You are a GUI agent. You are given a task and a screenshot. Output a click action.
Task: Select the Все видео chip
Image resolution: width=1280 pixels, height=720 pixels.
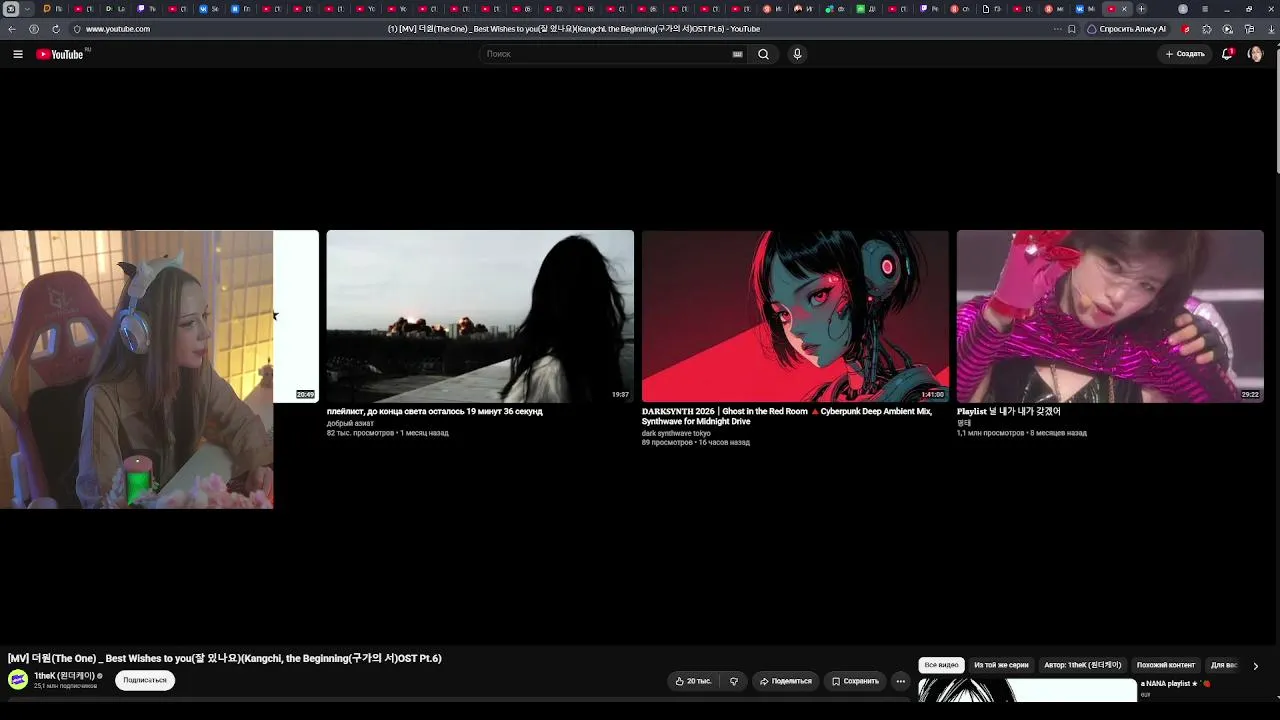(x=941, y=665)
